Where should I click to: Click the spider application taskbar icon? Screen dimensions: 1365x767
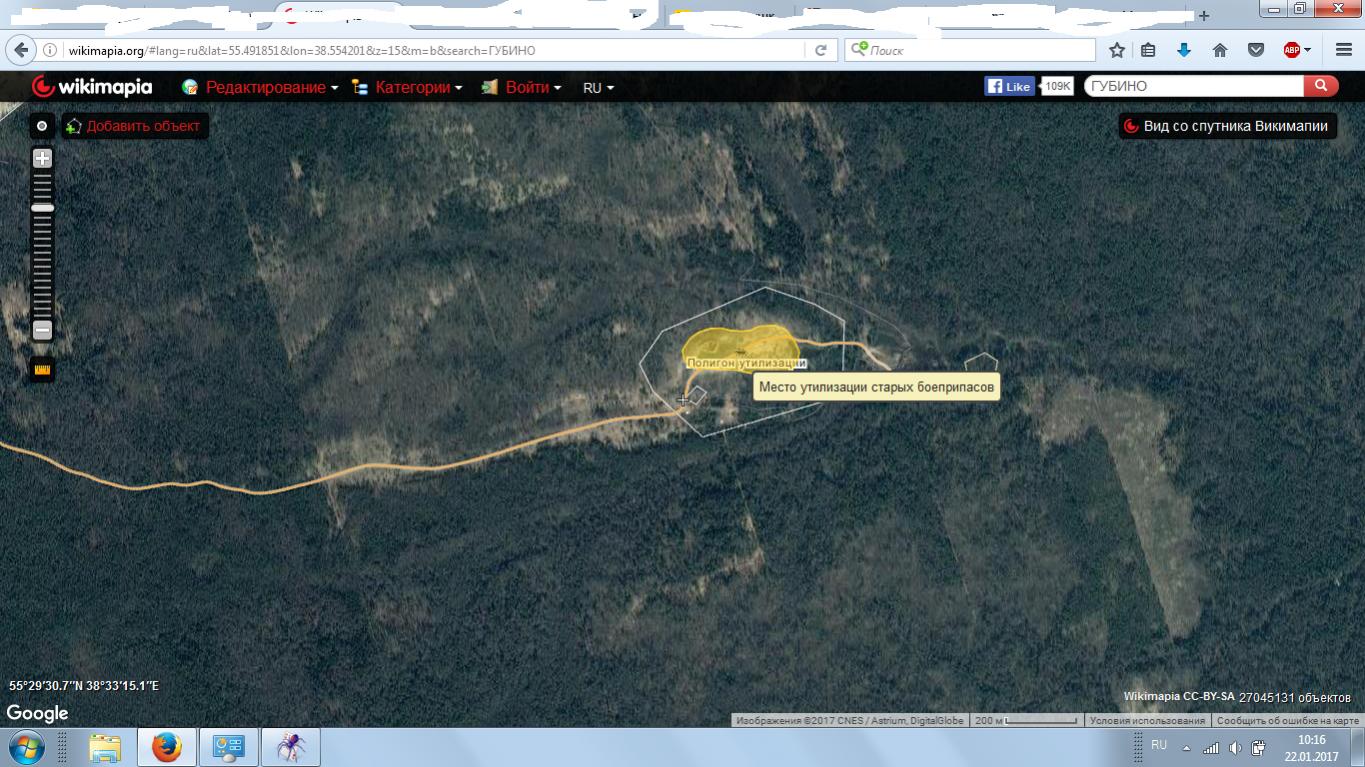coord(291,747)
